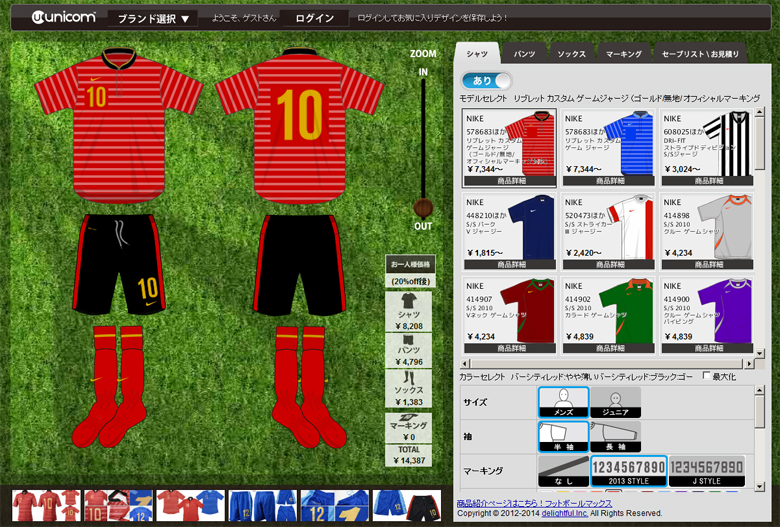Select the green NIKE 414902 shirt

(x=608, y=315)
